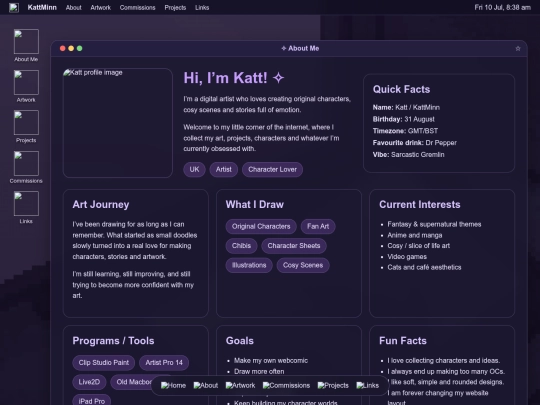Click the Clip Studio Paint tag
540x405 pixels.
tap(104, 363)
